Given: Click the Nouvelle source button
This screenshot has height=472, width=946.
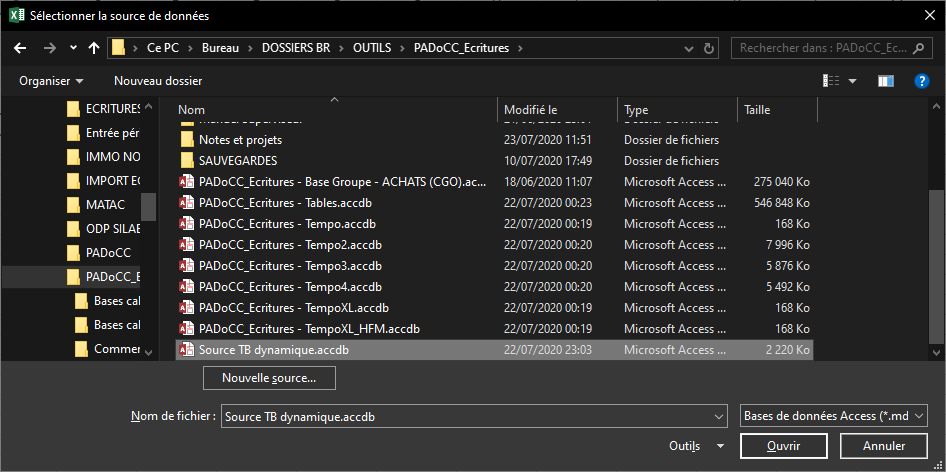Looking at the screenshot, I should coord(269,378).
